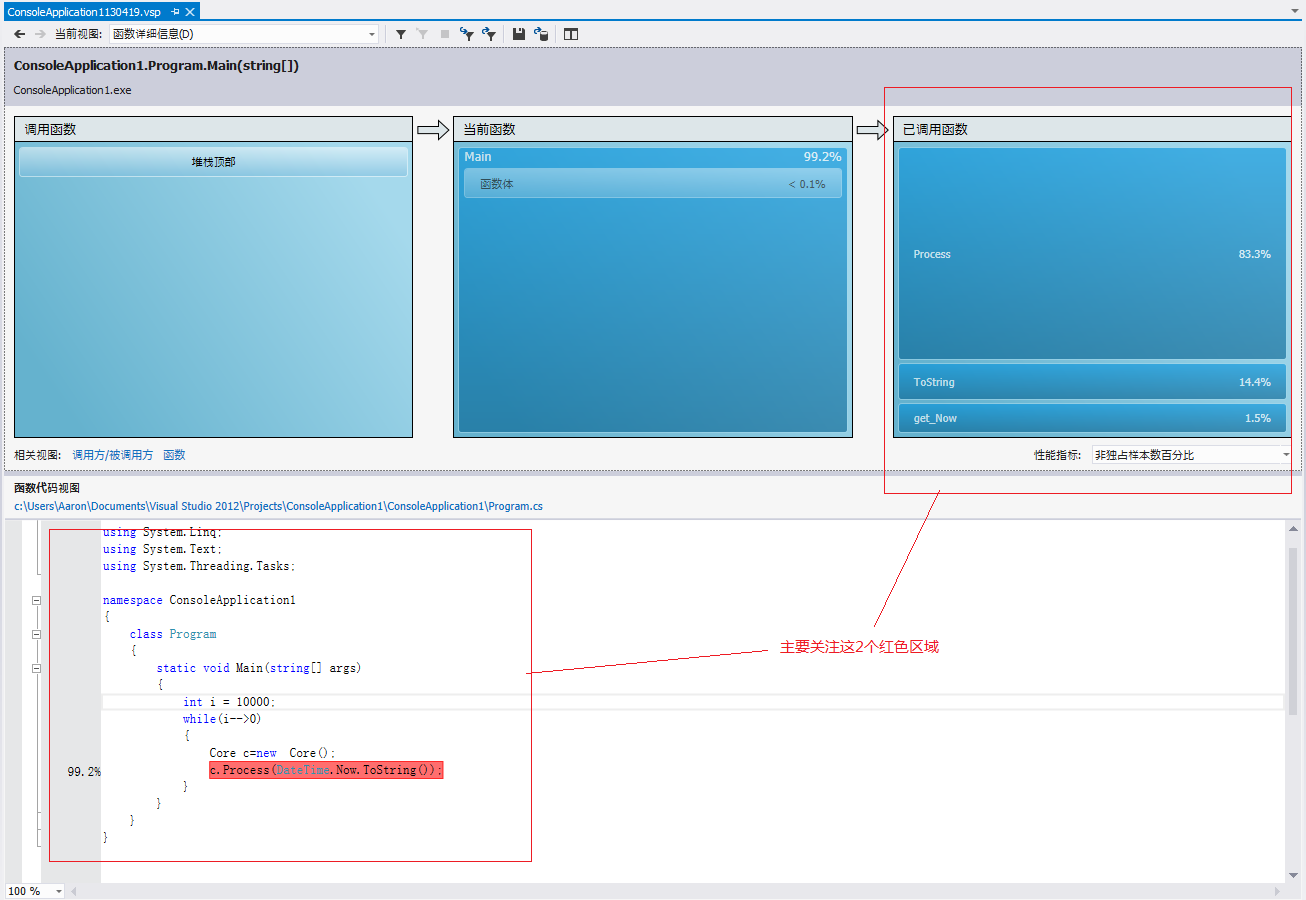This screenshot has height=900, width=1306.
Task: Close the ConsoleApplication1130419.vsp tab
Action: [190, 11]
